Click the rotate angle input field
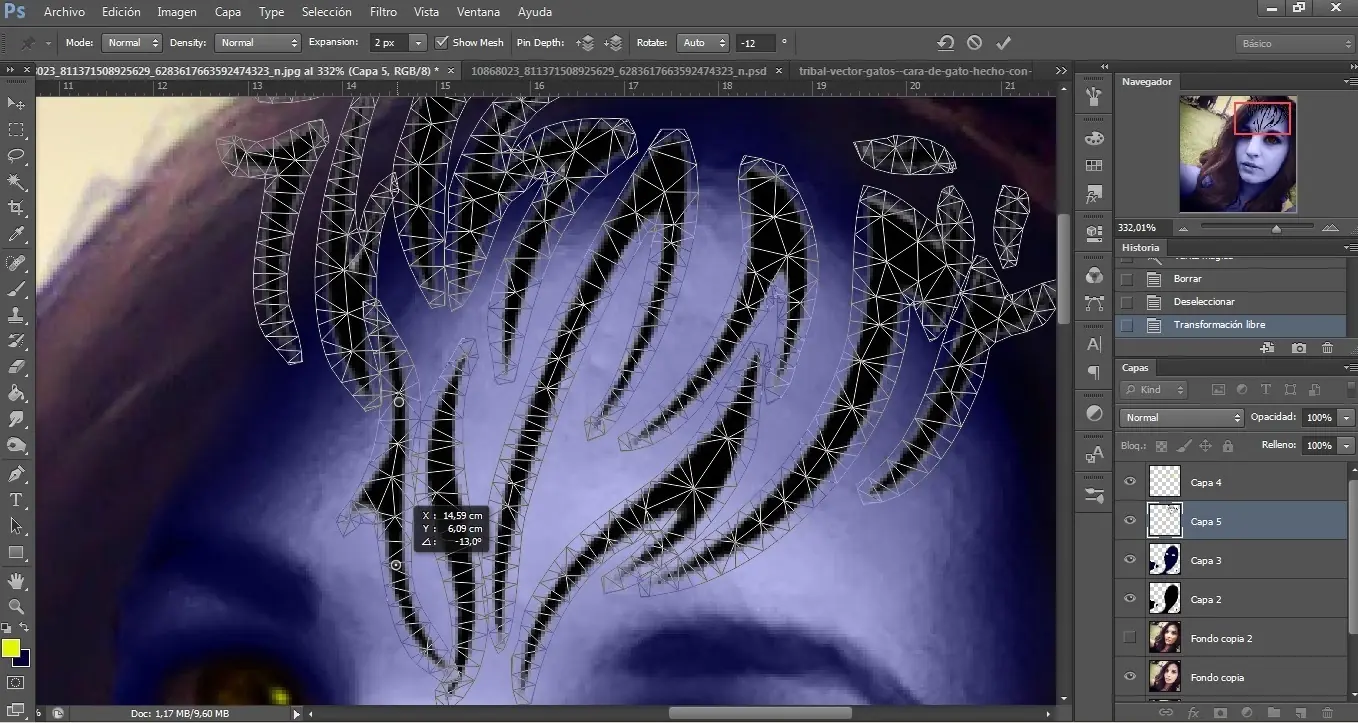 tap(755, 43)
